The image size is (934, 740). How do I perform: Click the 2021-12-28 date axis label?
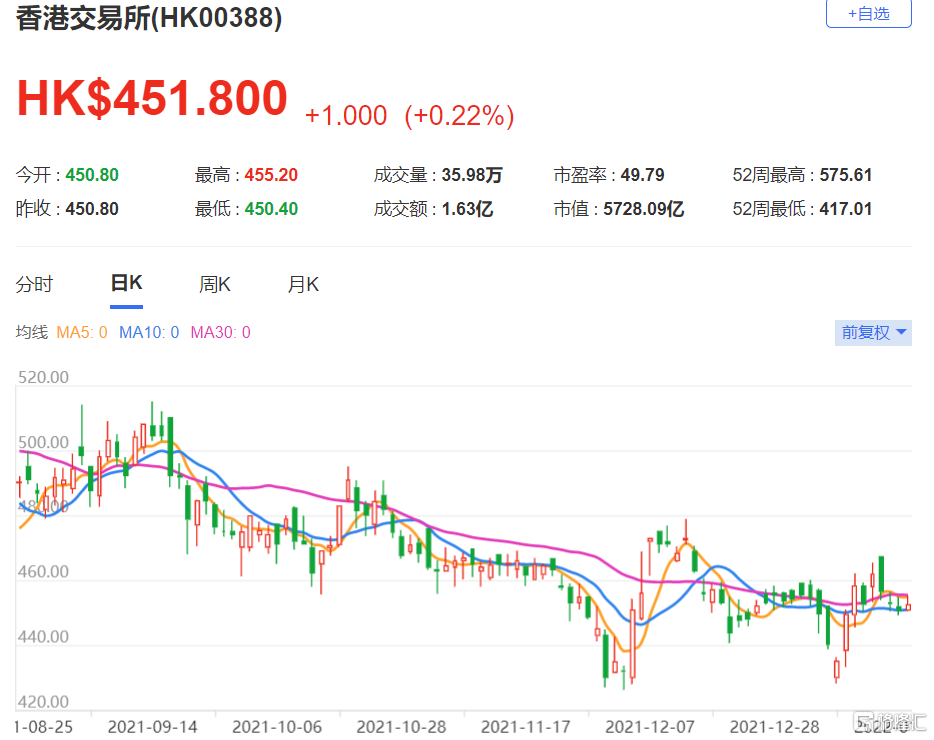point(775,727)
